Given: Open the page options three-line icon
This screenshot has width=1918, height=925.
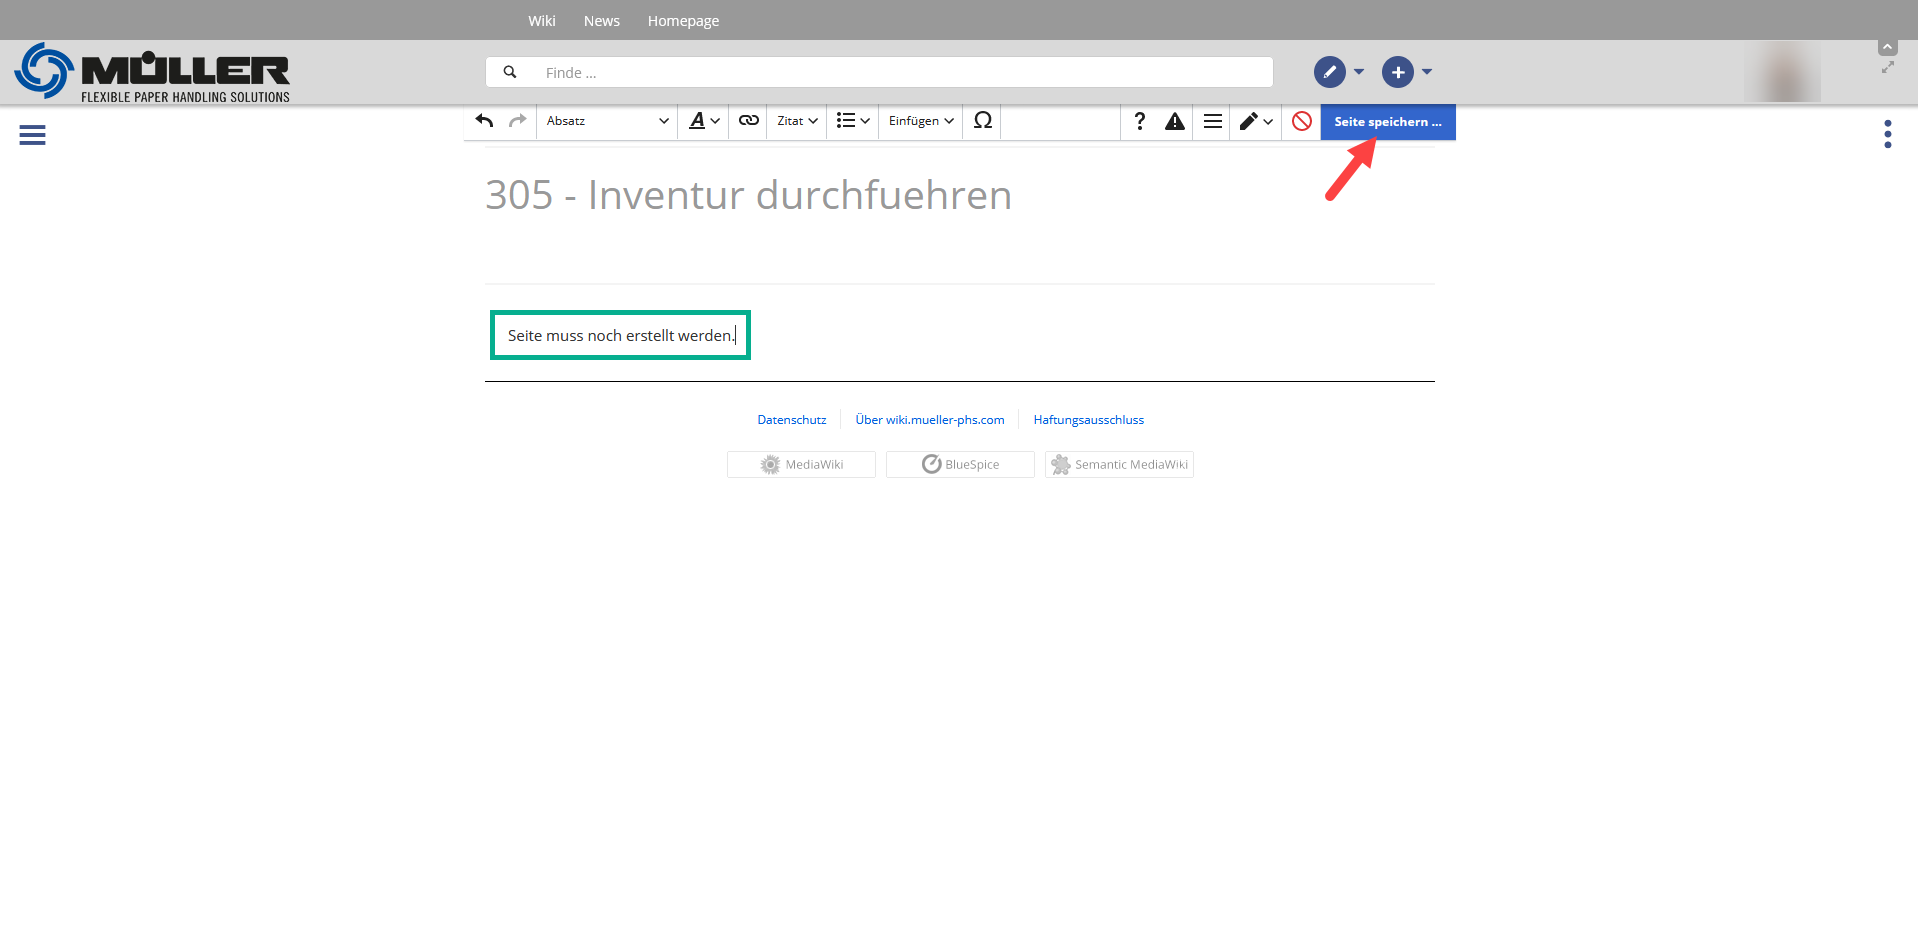Looking at the screenshot, I should pyautogui.click(x=1212, y=121).
